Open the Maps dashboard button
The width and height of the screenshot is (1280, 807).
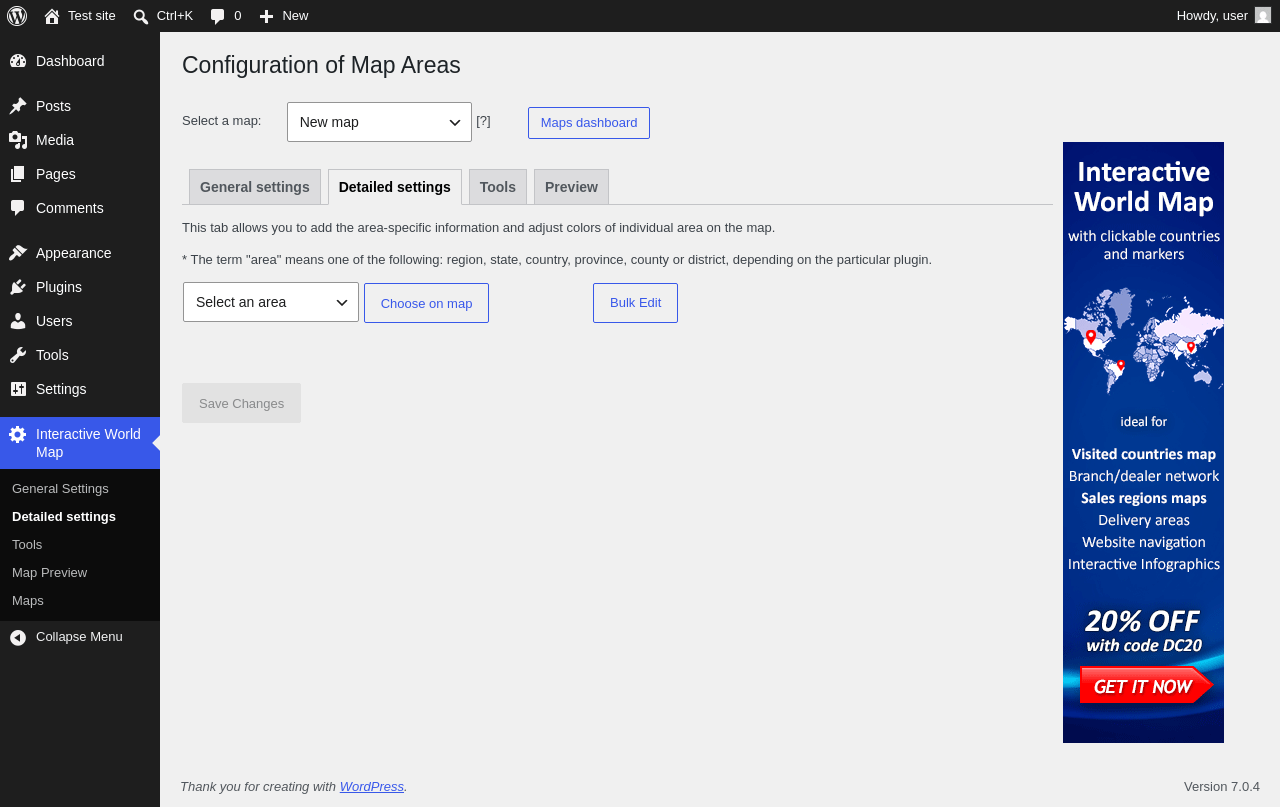click(x=589, y=123)
